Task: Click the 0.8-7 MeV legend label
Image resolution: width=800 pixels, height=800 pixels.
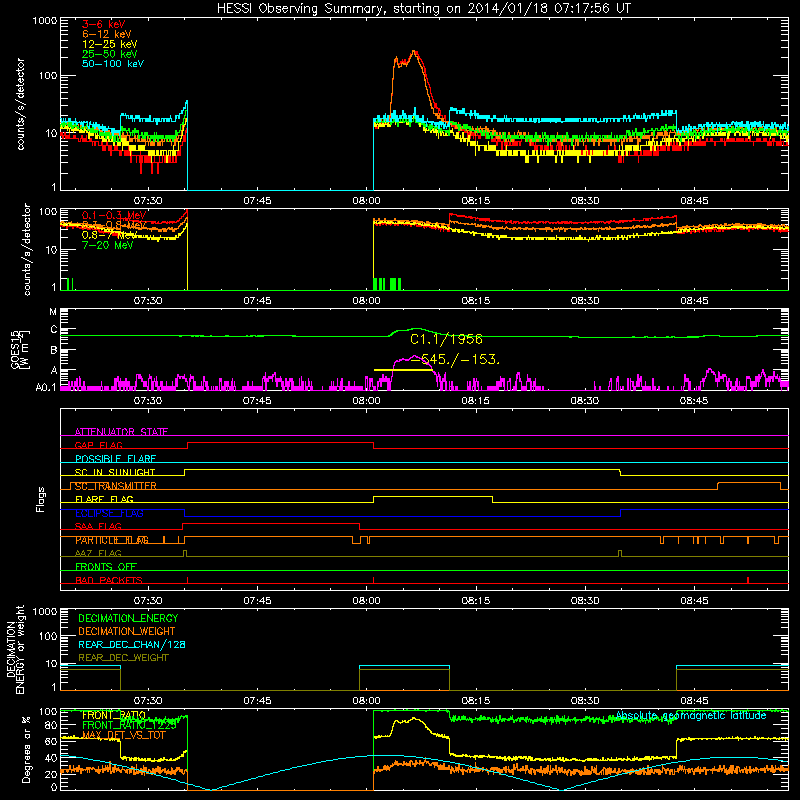Action: click(109, 235)
